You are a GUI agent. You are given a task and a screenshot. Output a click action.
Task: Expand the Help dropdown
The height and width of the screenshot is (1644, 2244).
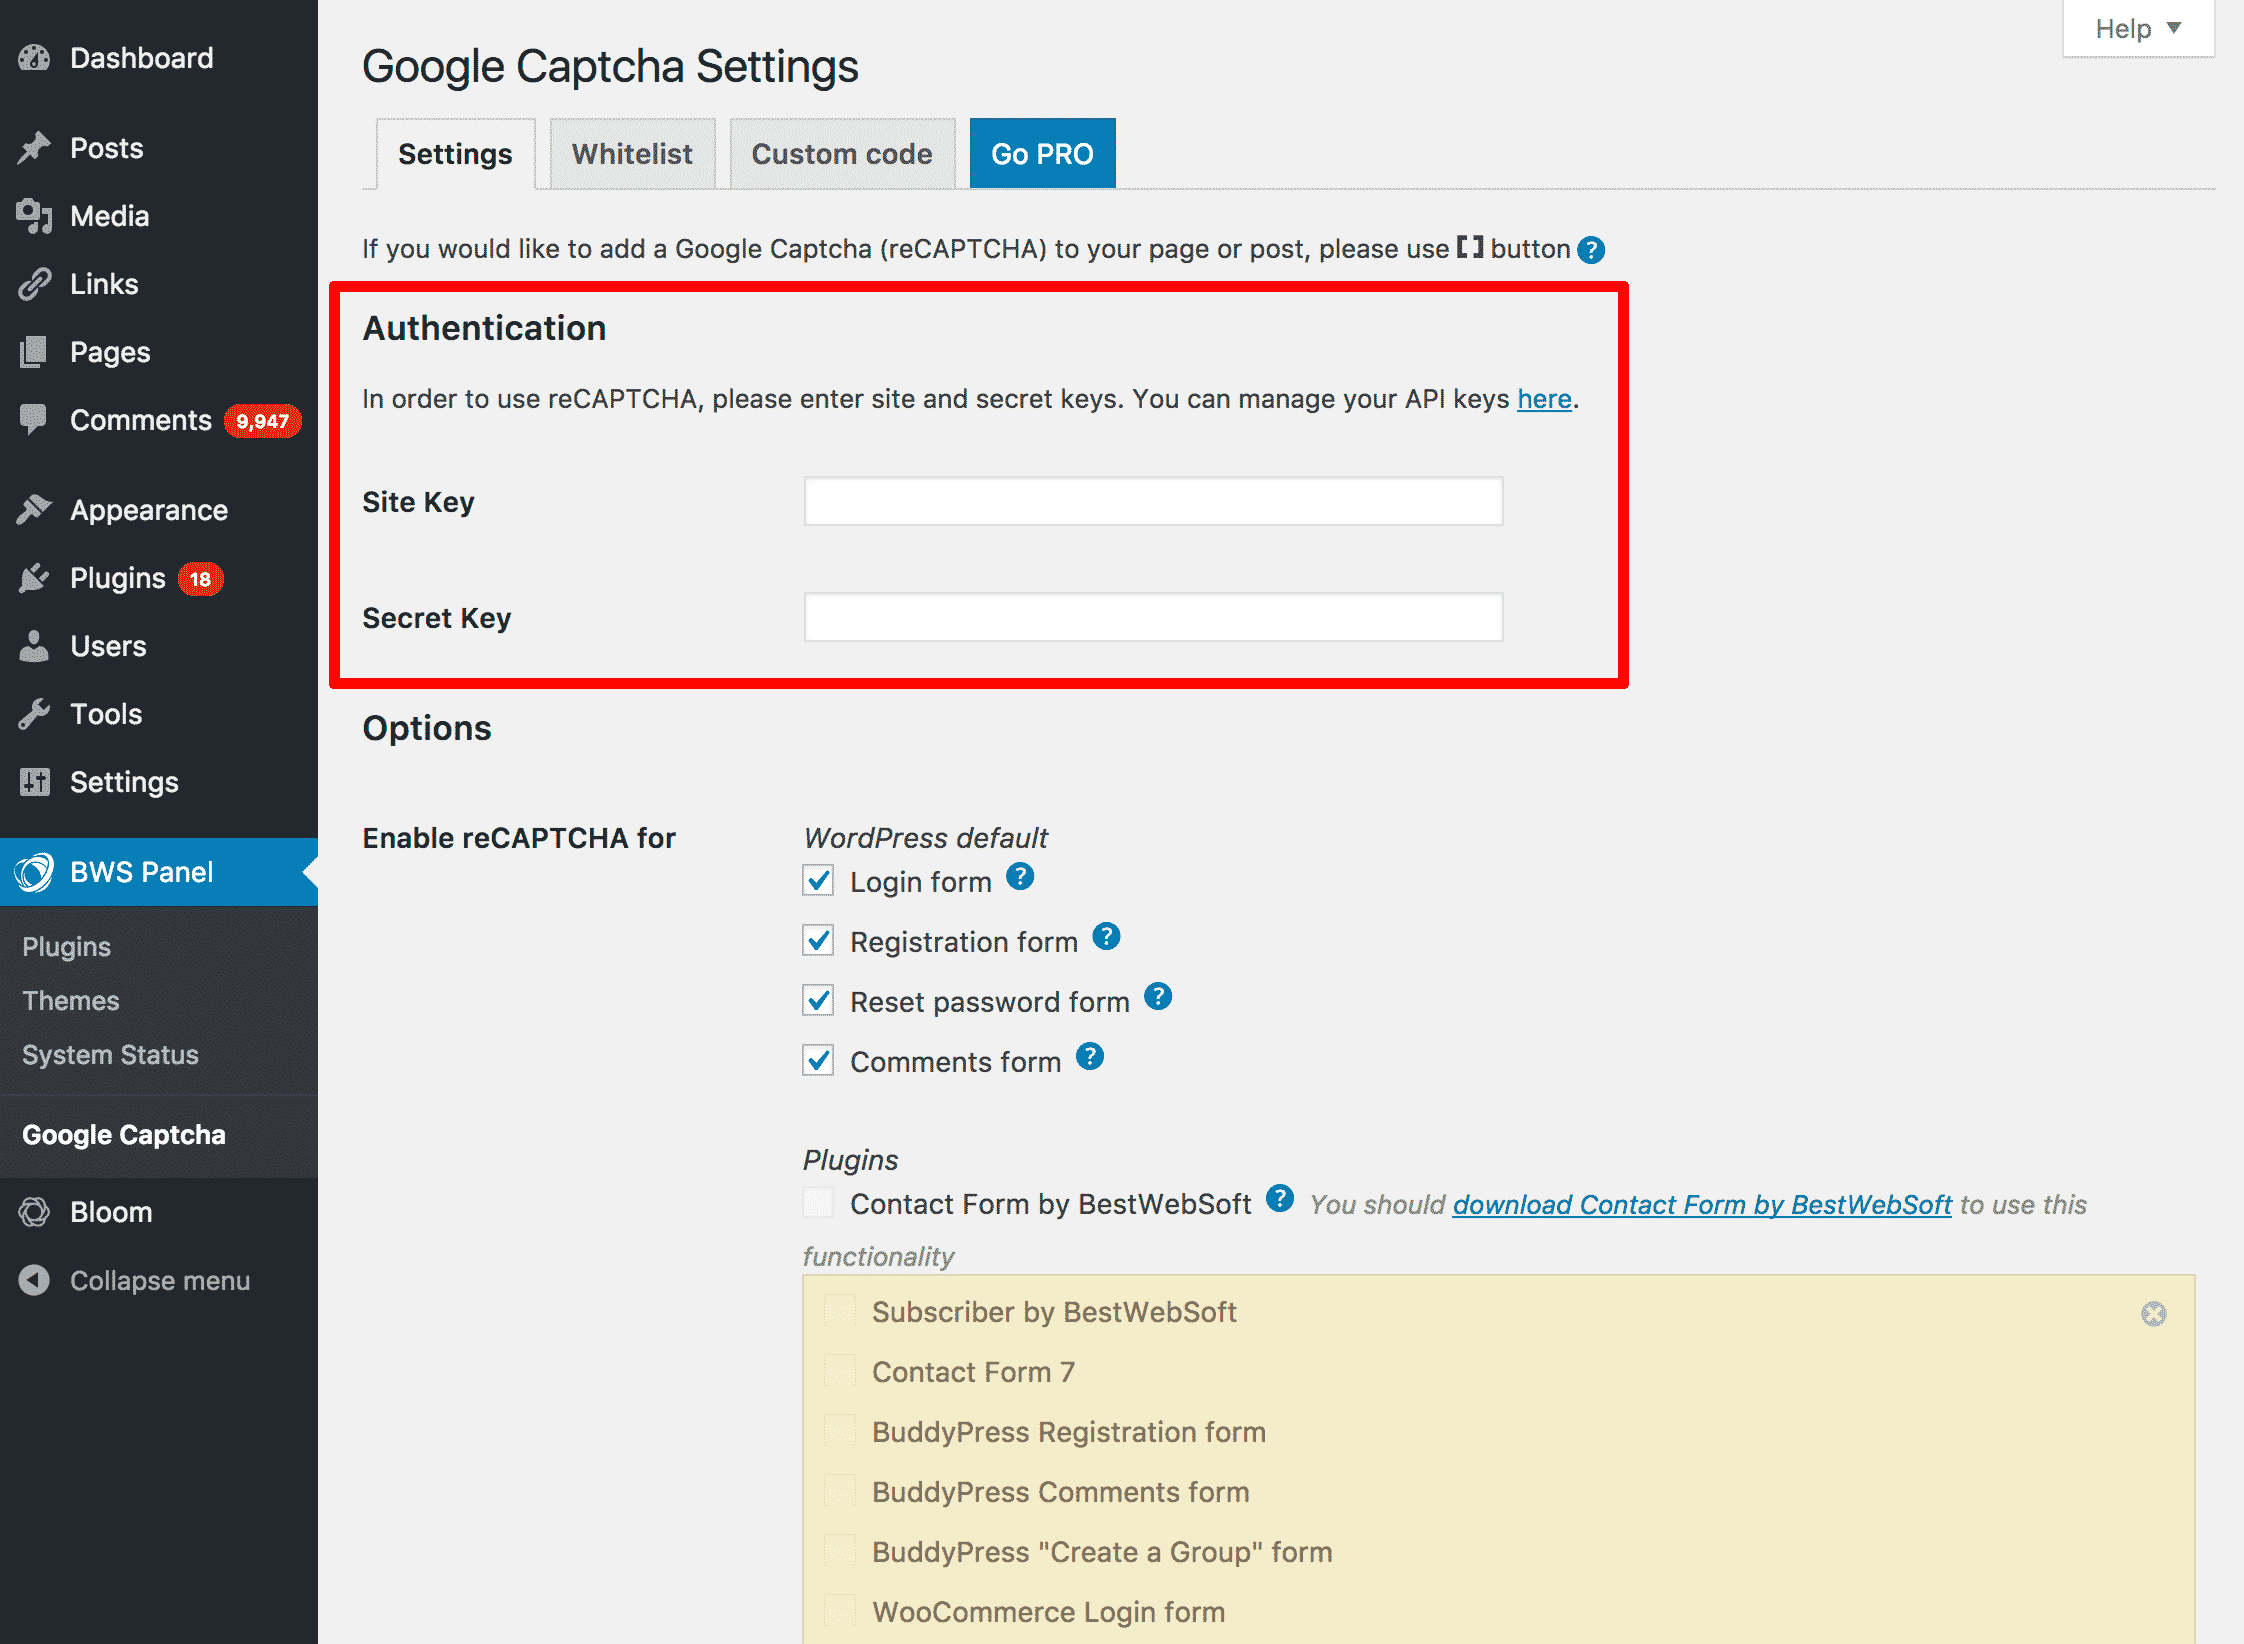click(2137, 28)
